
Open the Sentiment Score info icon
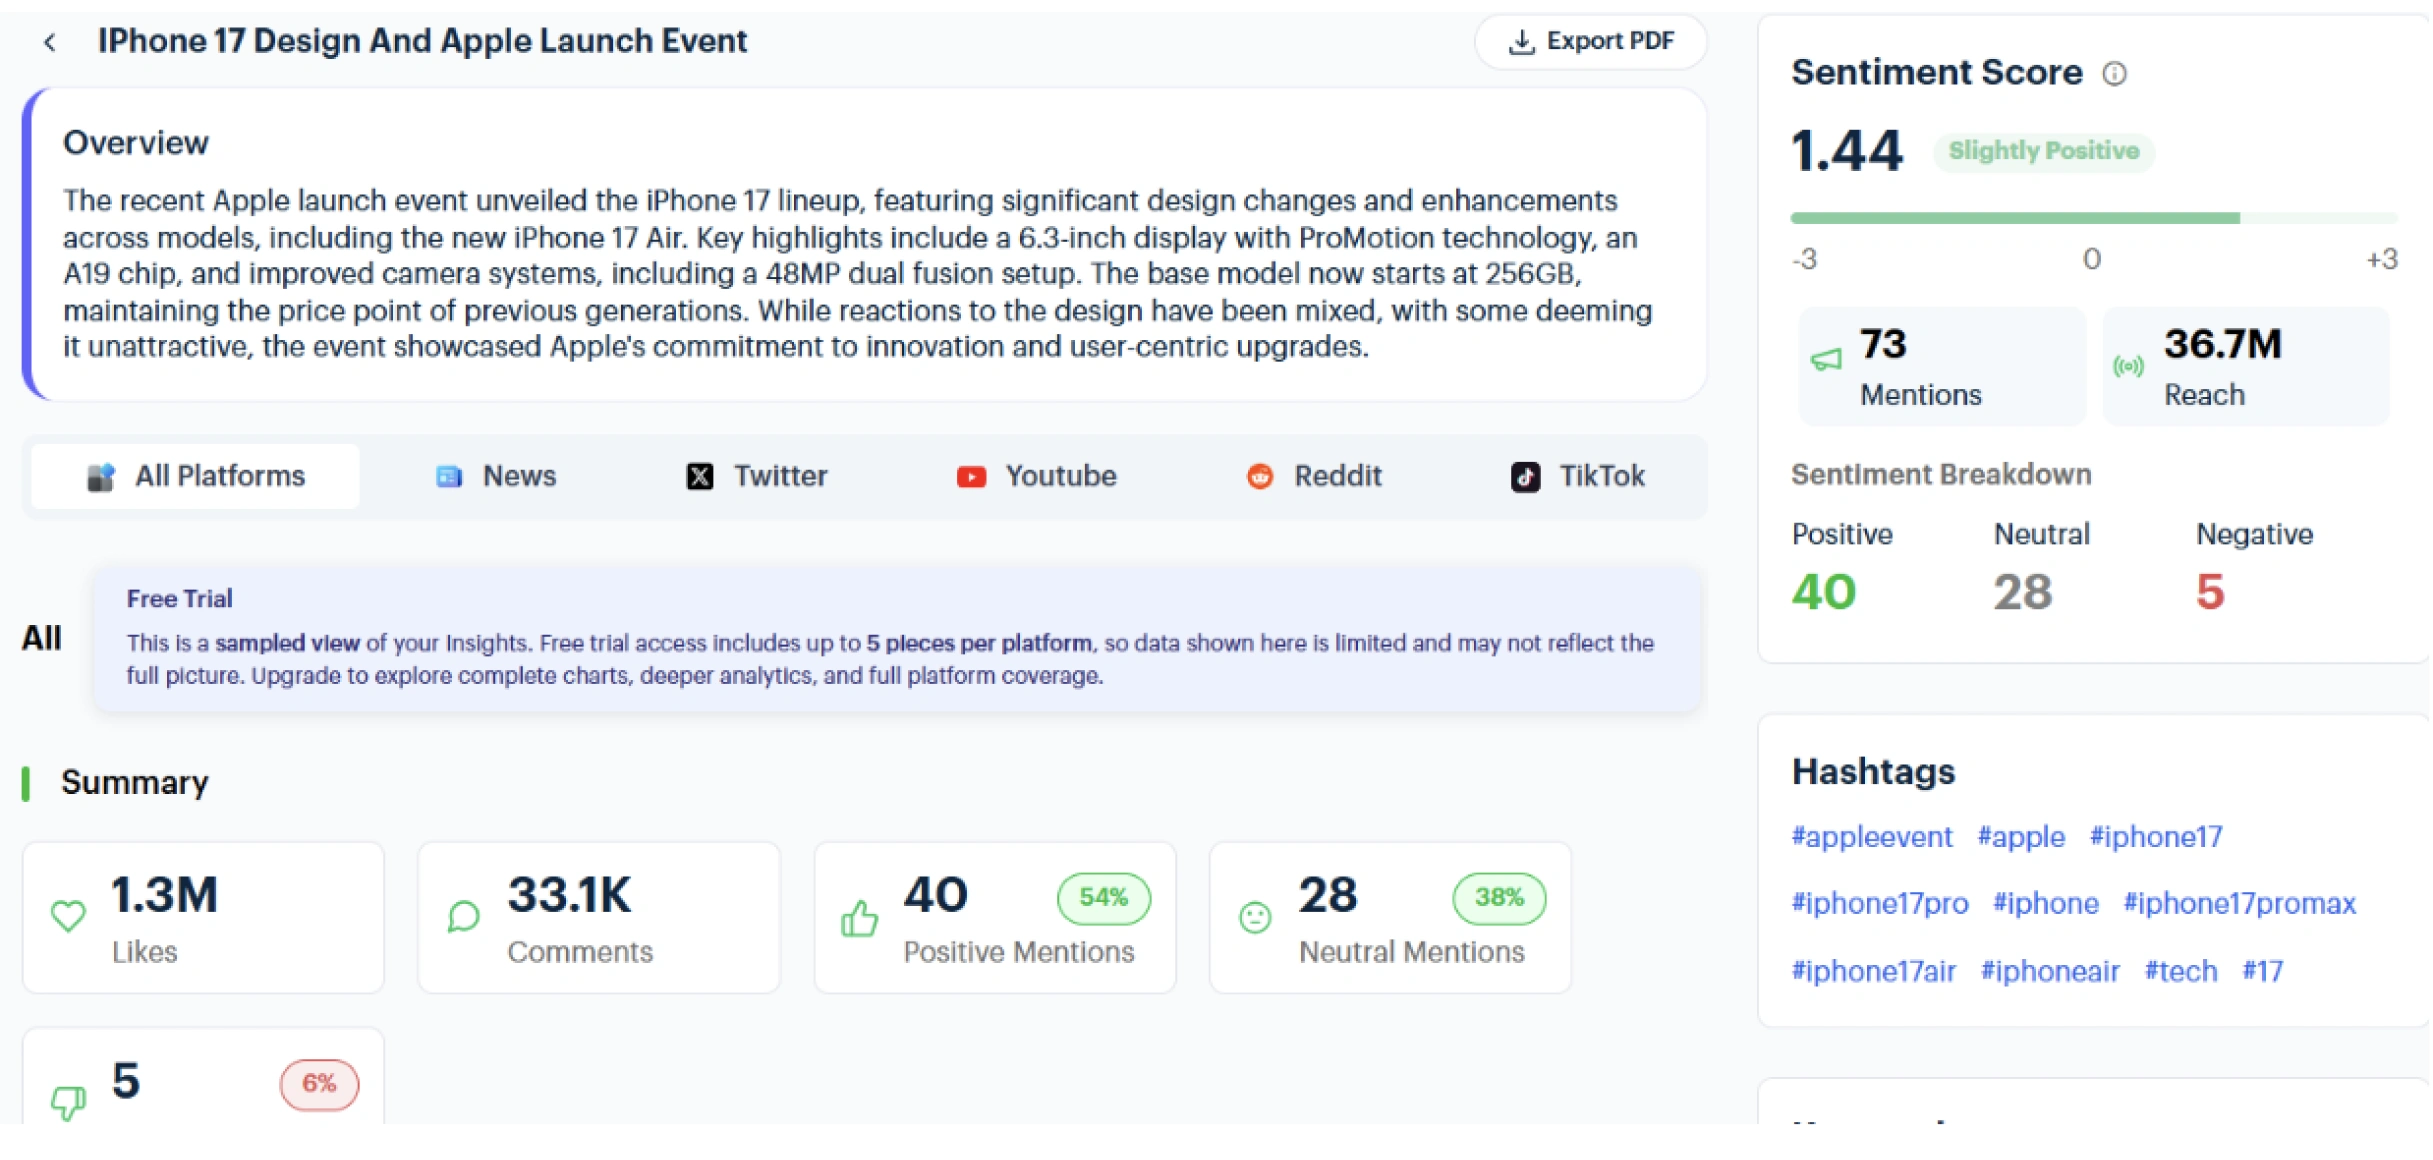click(x=2114, y=73)
